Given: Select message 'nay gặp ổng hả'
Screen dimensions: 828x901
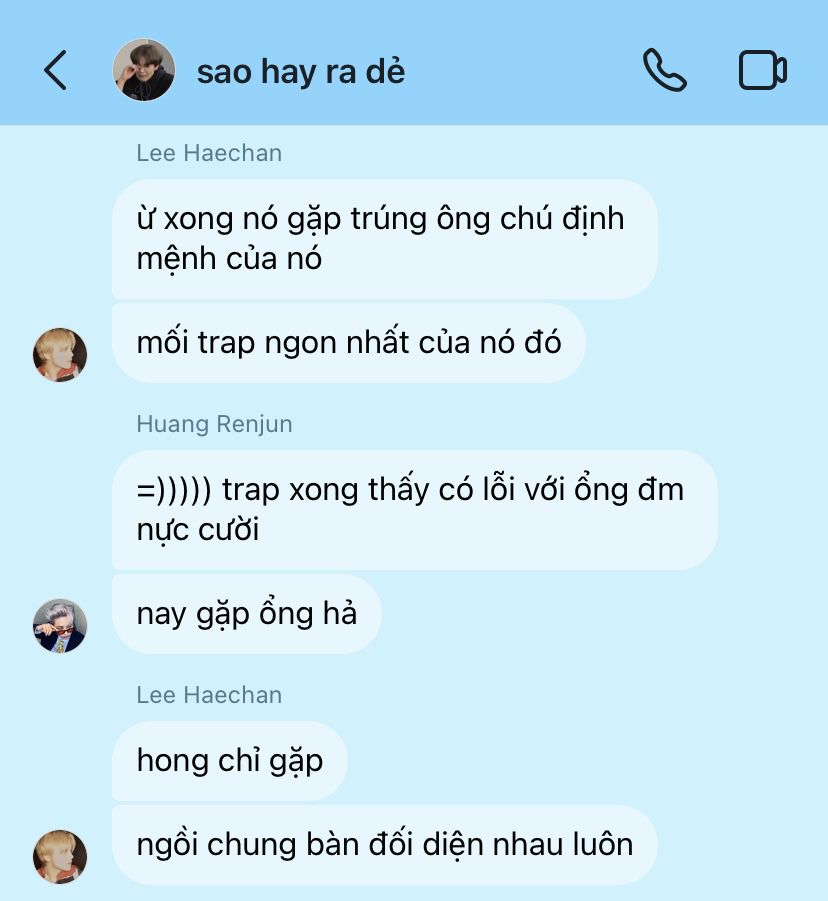Looking at the screenshot, I should click(x=247, y=614).
